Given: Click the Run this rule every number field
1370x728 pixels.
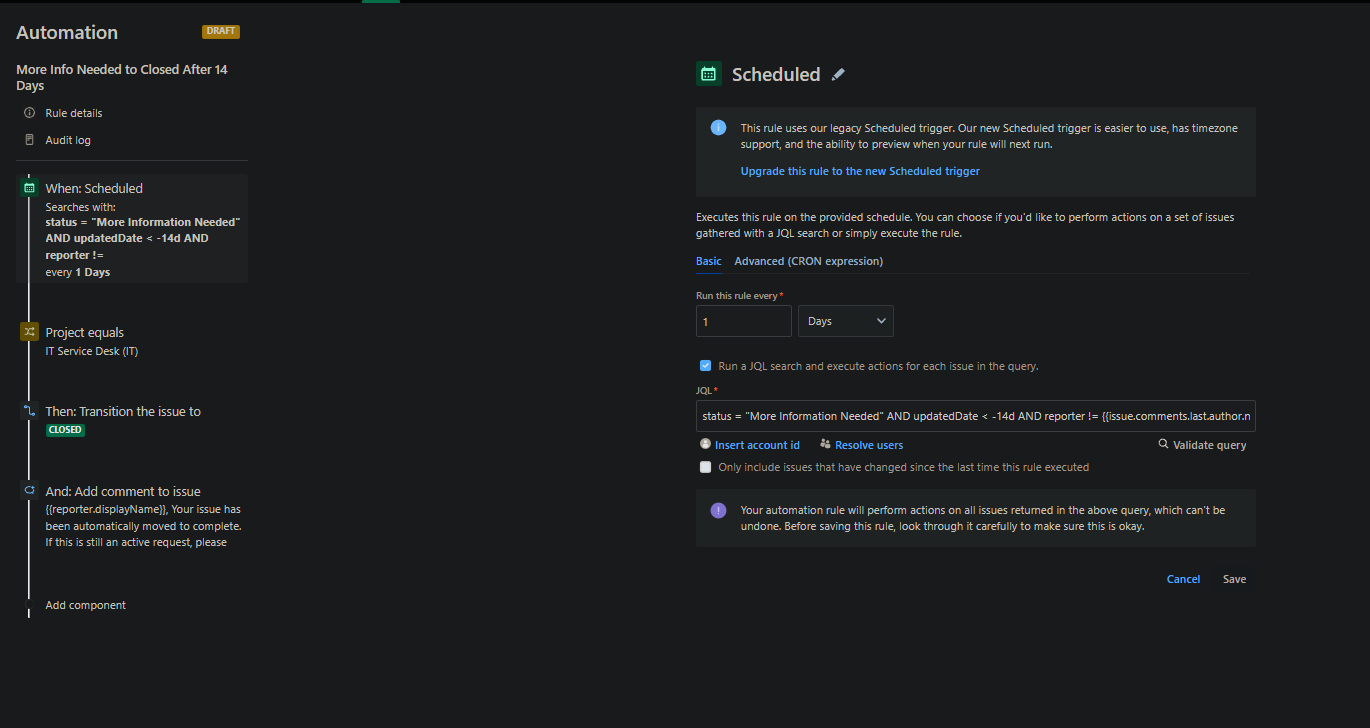Looking at the screenshot, I should (744, 321).
